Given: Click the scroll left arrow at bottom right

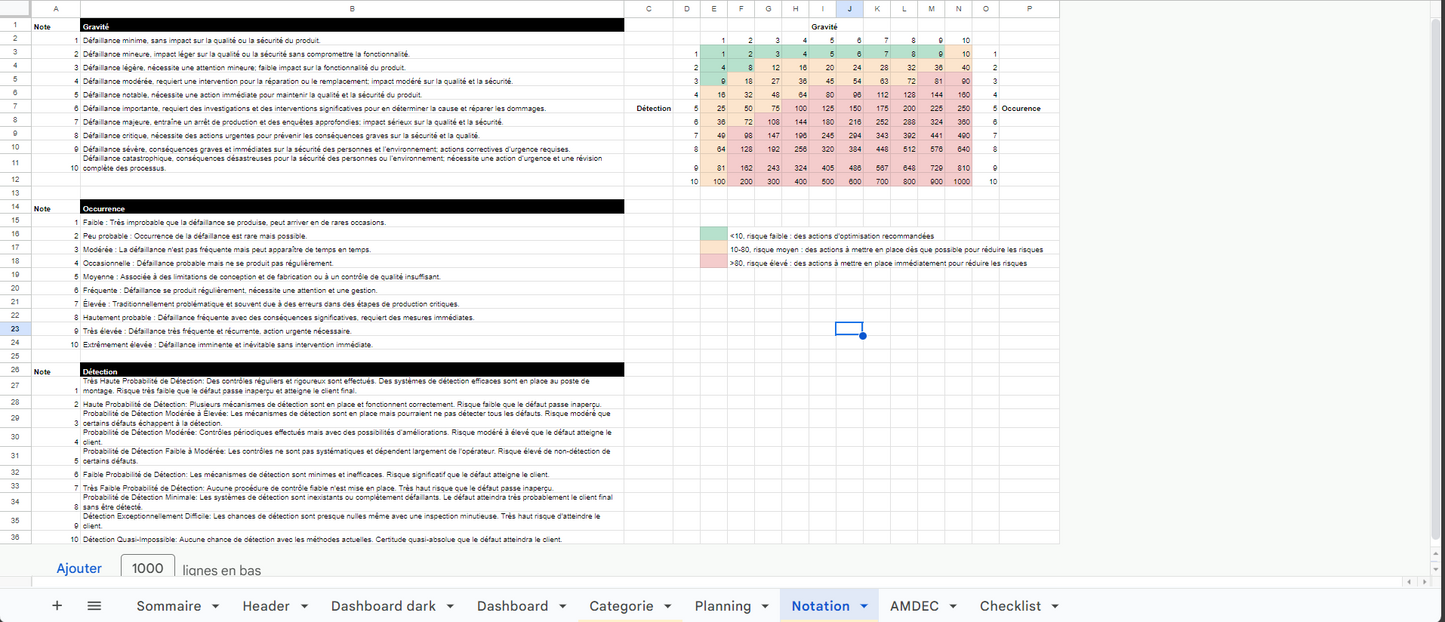Looking at the screenshot, I should pos(1410,581).
